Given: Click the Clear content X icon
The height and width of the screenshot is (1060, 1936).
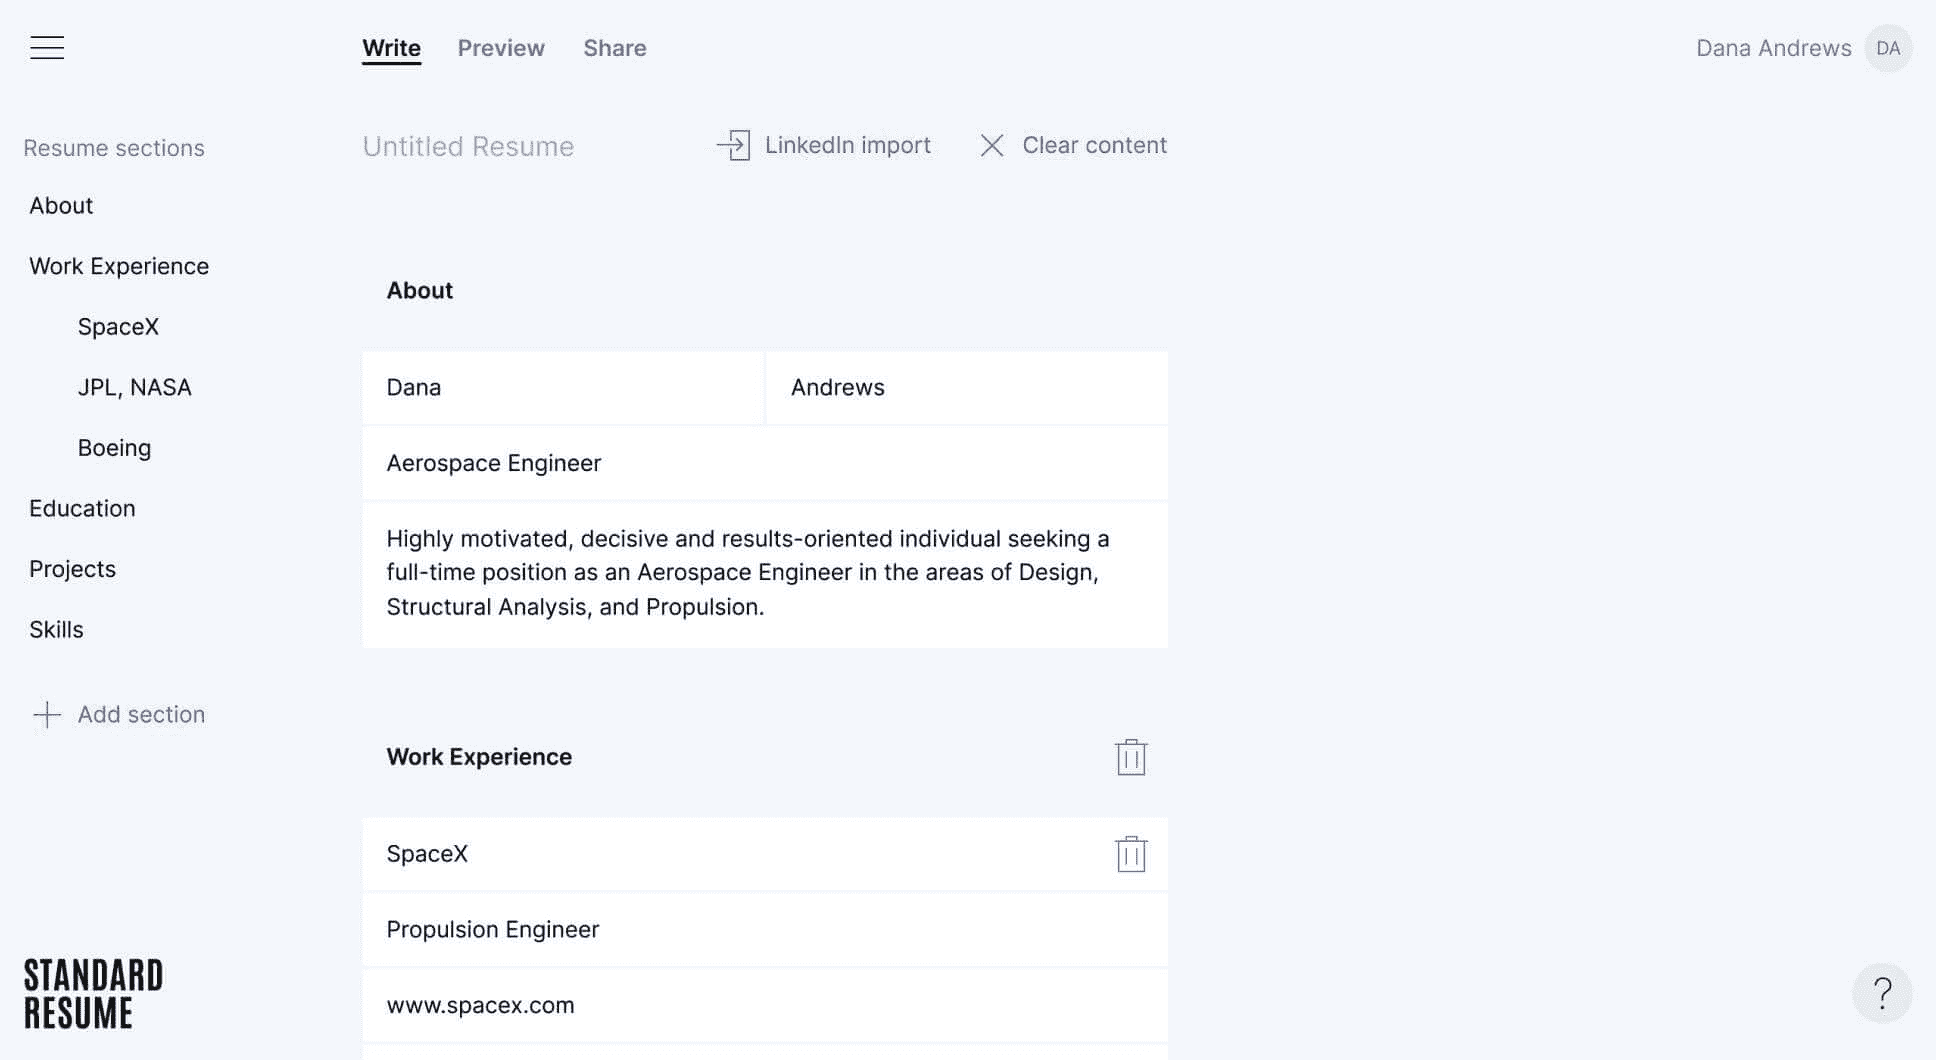Looking at the screenshot, I should (x=992, y=145).
